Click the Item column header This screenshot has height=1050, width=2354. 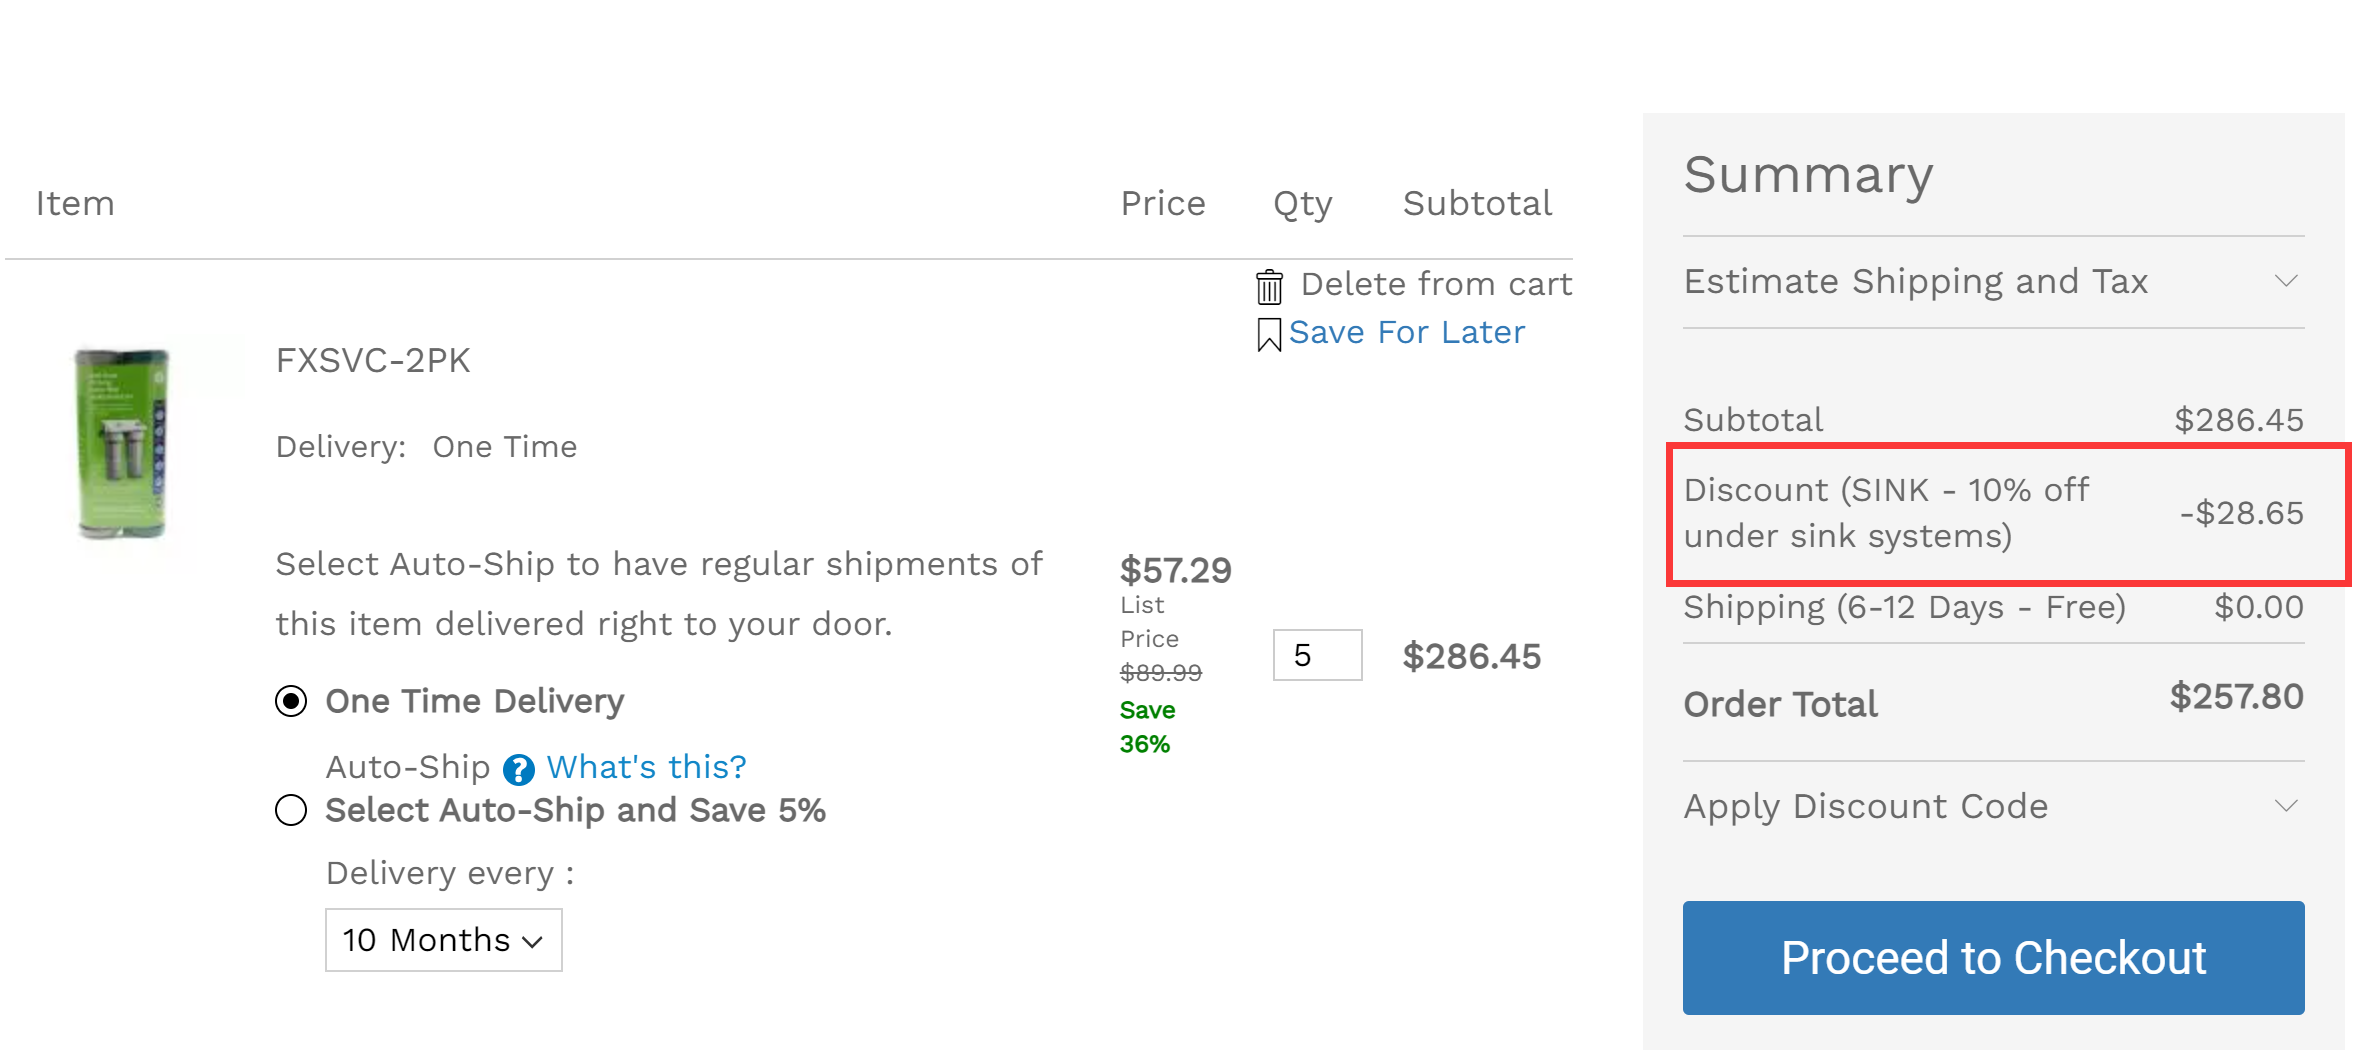click(x=74, y=203)
